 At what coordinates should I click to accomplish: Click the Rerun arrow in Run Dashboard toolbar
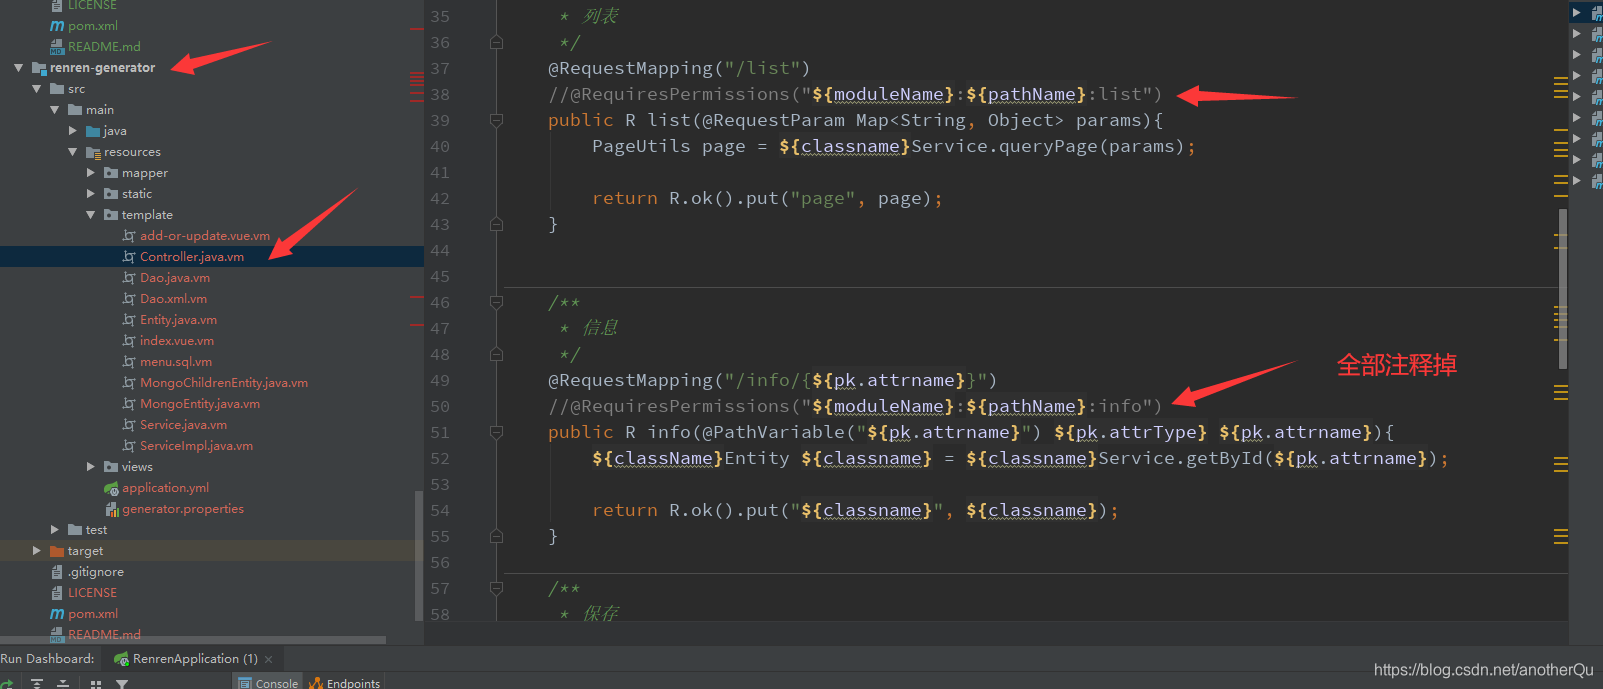[6, 684]
